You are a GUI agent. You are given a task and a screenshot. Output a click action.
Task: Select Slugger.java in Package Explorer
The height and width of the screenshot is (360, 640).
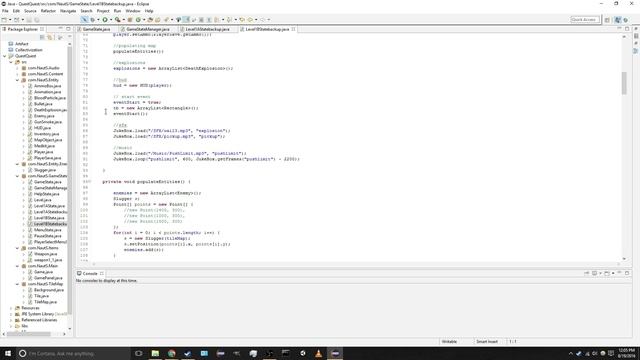click(x=45, y=170)
